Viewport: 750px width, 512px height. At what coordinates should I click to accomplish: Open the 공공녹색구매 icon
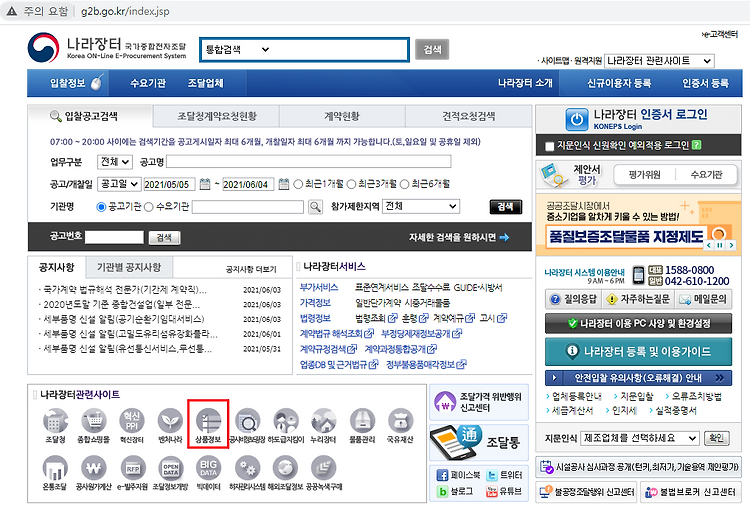(324, 468)
